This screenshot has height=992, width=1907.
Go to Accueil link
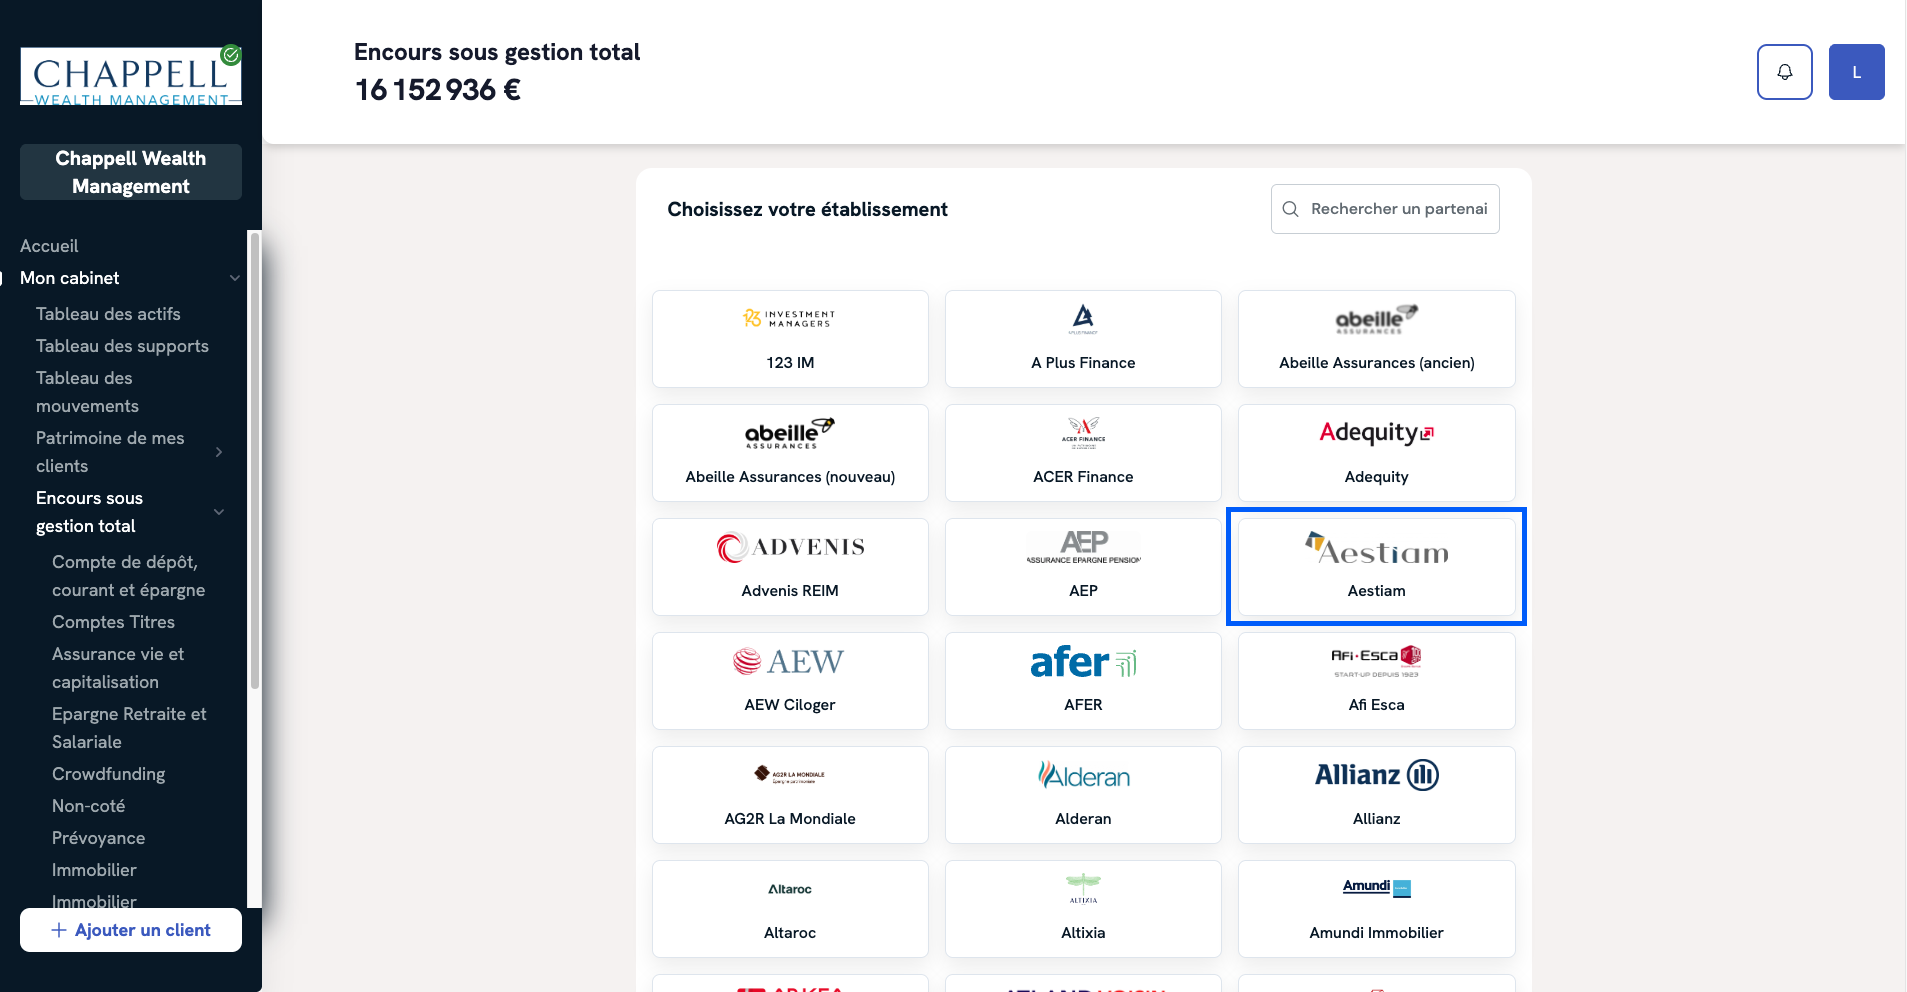pyautogui.click(x=49, y=246)
